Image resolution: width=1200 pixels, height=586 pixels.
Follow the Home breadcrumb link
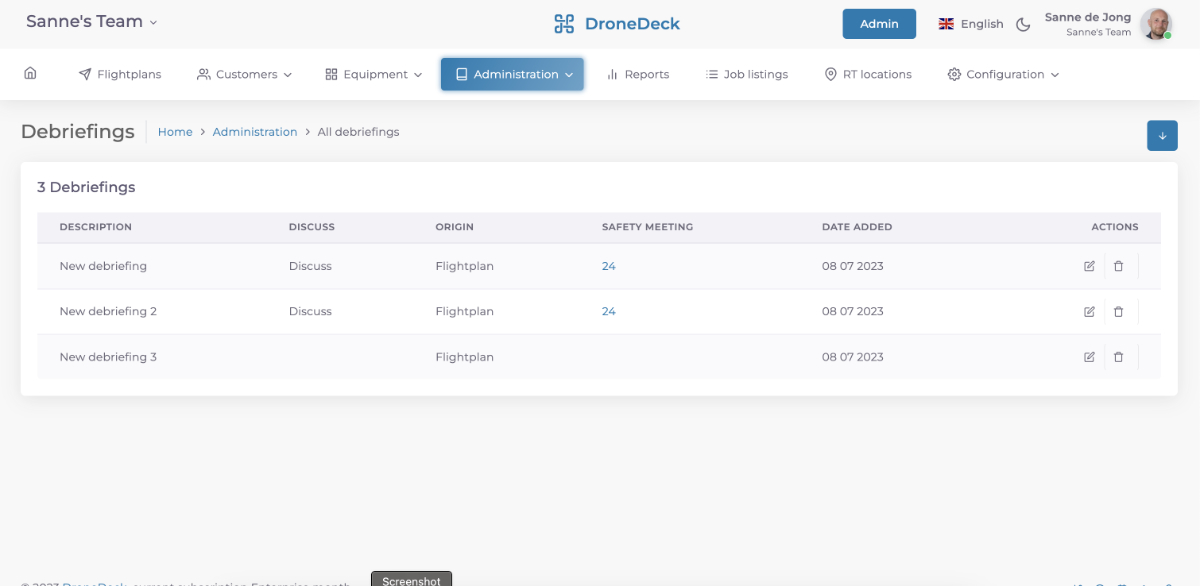coord(175,132)
